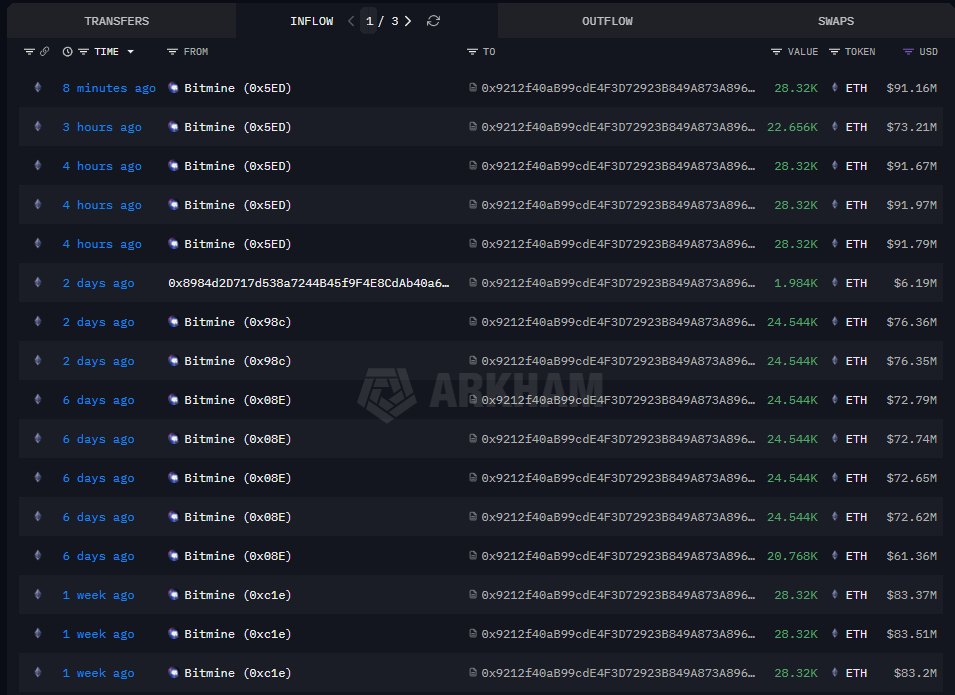Select the ETH token in $91.79M row
This screenshot has height=695, width=955.
(856, 244)
